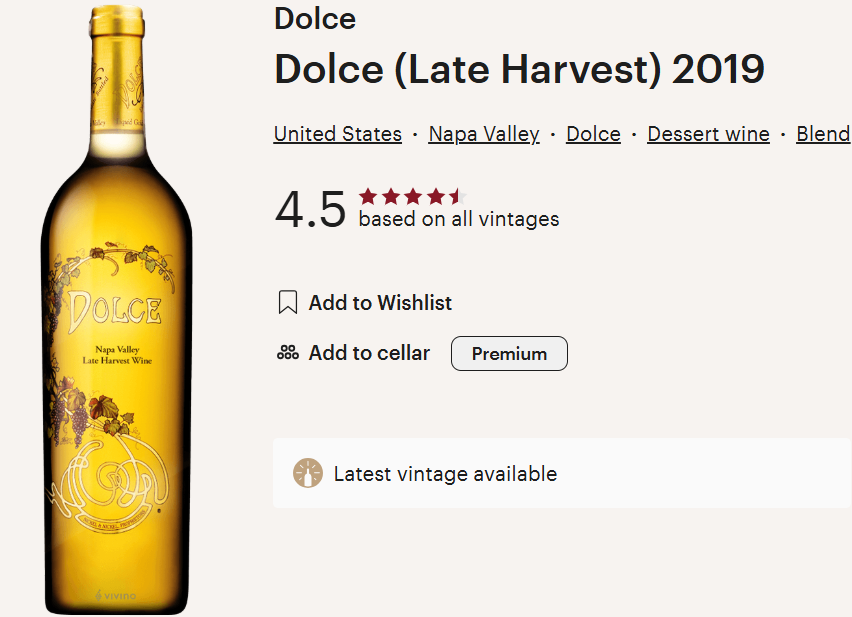
Task: Open the Dessert wine category link
Action: click(x=708, y=134)
